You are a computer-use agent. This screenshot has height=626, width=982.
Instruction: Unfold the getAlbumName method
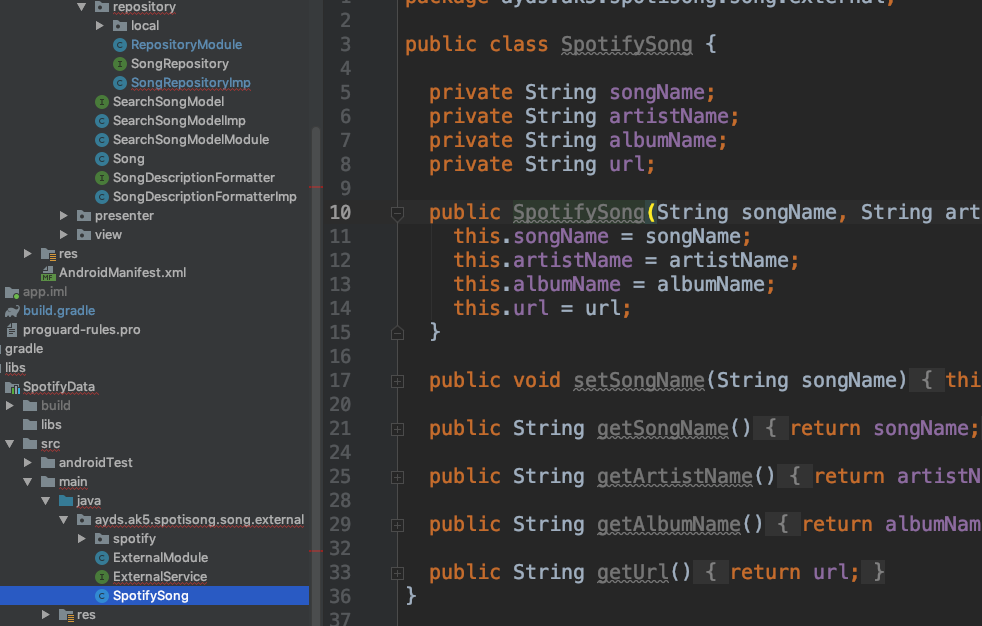click(x=397, y=525)
